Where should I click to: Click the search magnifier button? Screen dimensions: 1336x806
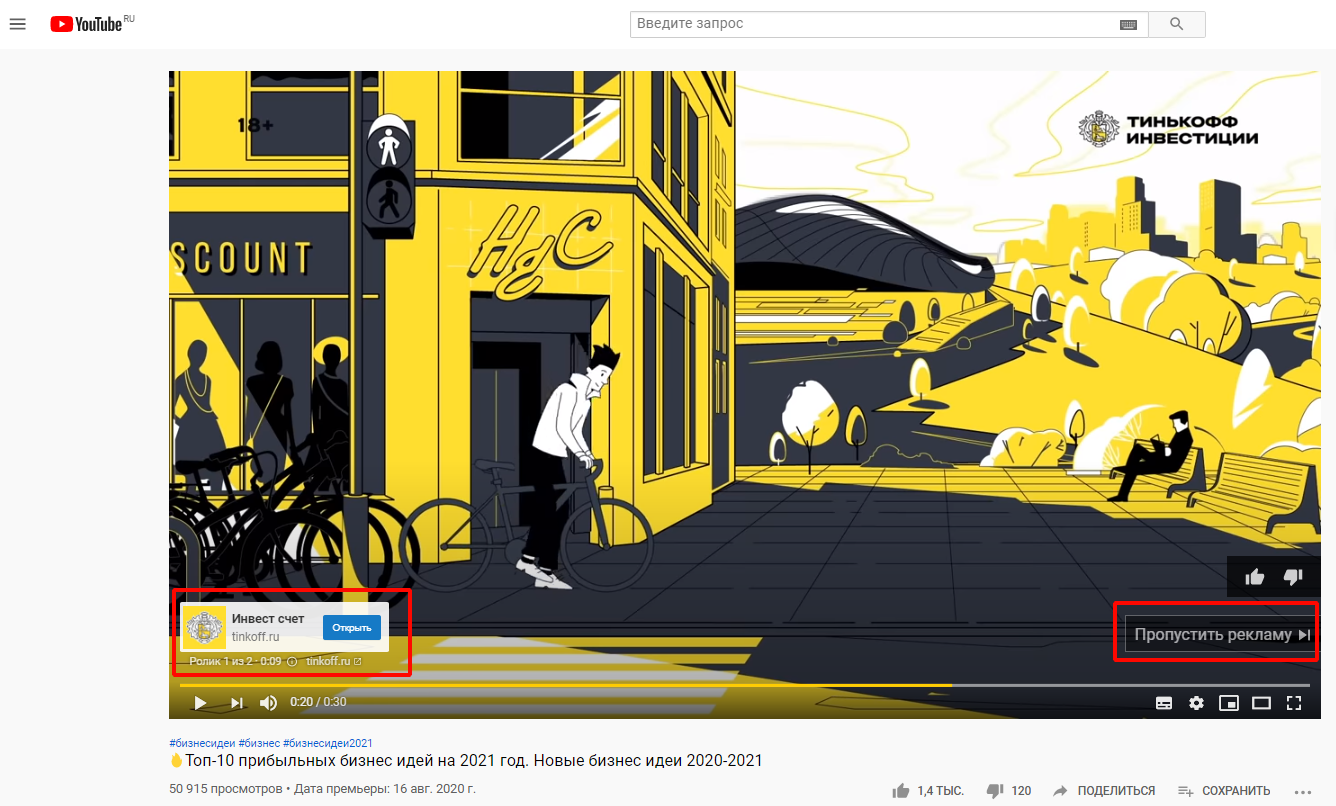tap(1176, 24)
